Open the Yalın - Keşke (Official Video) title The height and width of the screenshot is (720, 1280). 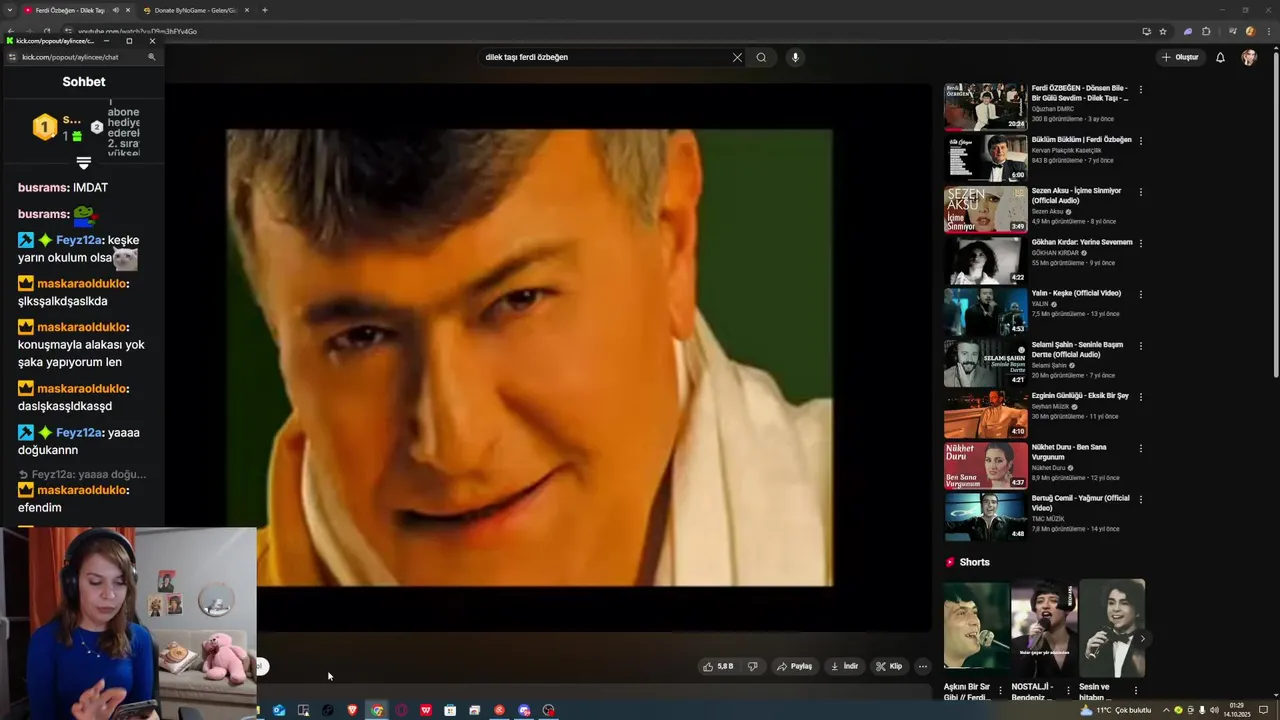click(1076, 294)
